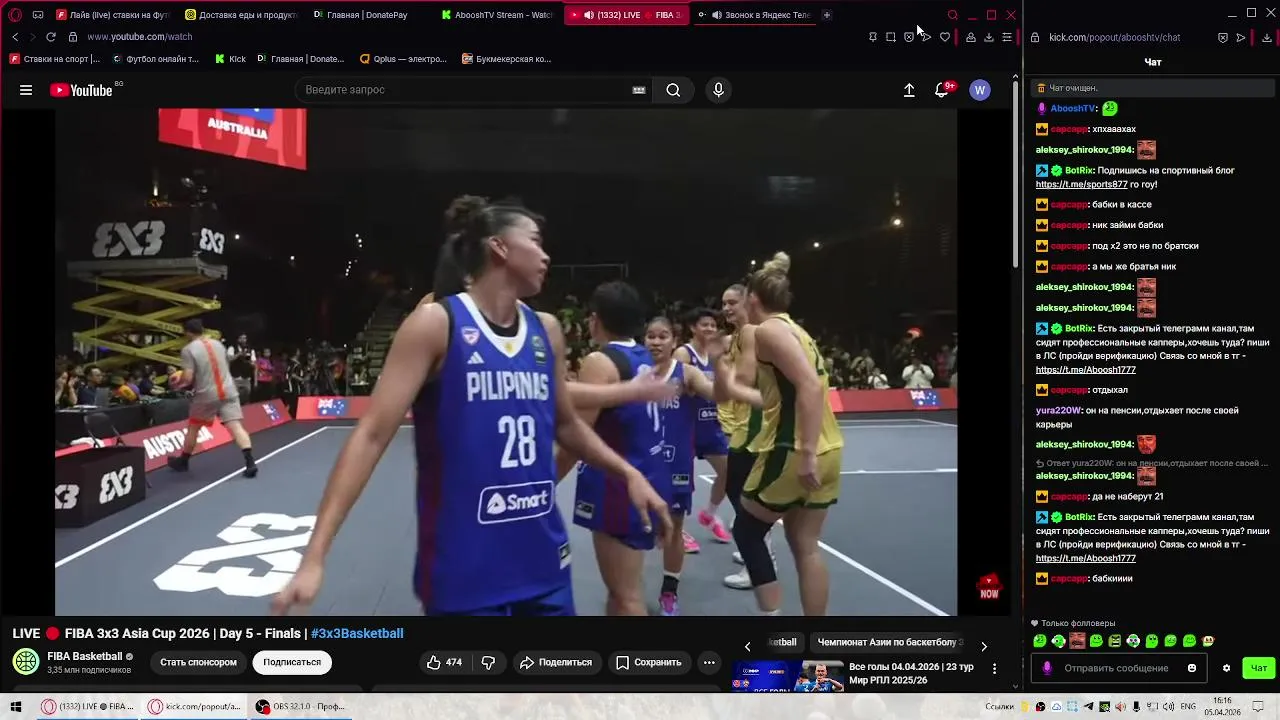This screenshot has height=720, width=1280.
Task: Insert the angry face photo emote in quick row
Action: [1077, 641]
